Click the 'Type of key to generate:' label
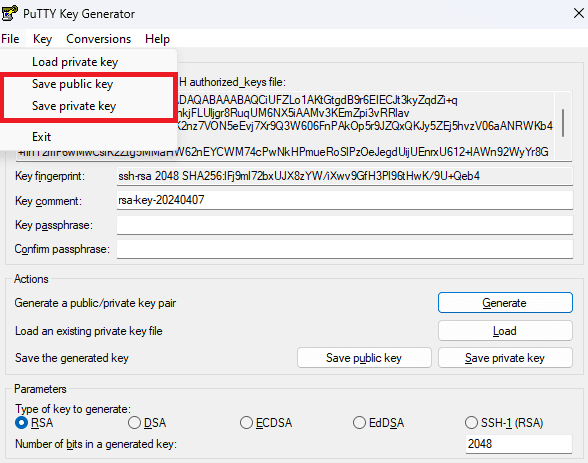 pos(73,409)
